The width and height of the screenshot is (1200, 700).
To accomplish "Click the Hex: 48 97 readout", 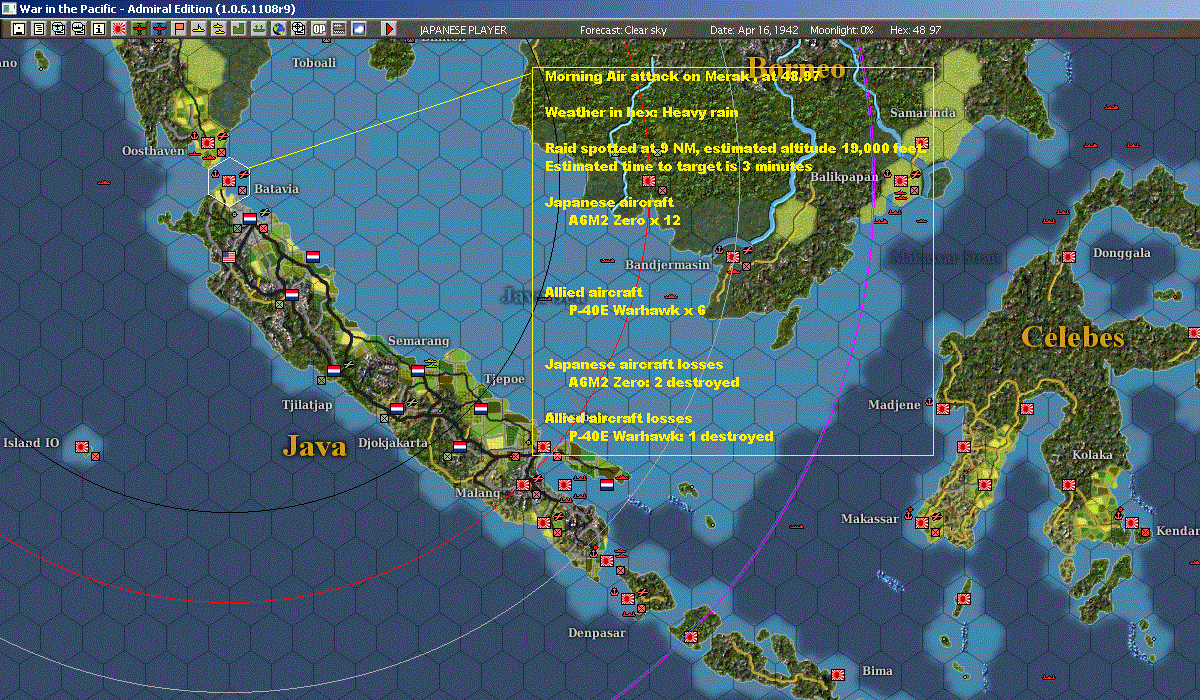I will (914, 30).
